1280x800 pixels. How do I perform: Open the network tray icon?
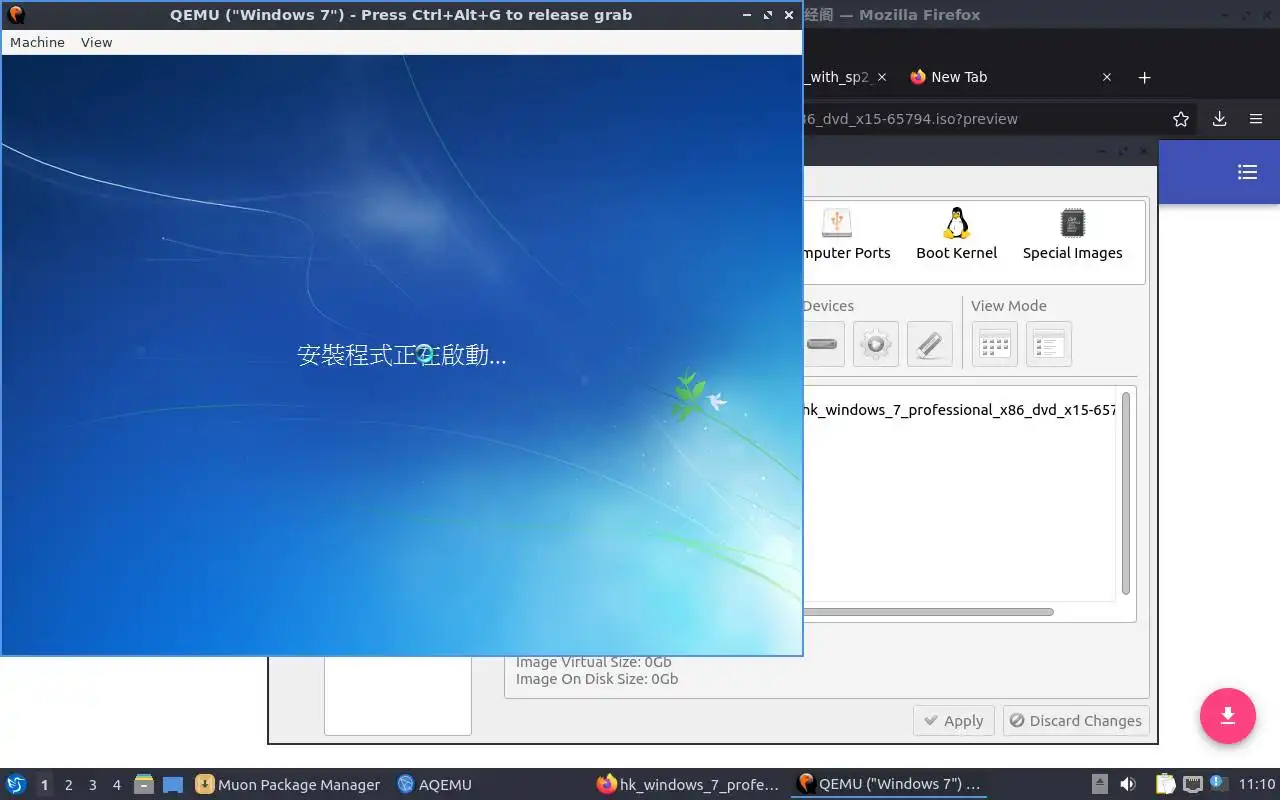point(1192,784)
